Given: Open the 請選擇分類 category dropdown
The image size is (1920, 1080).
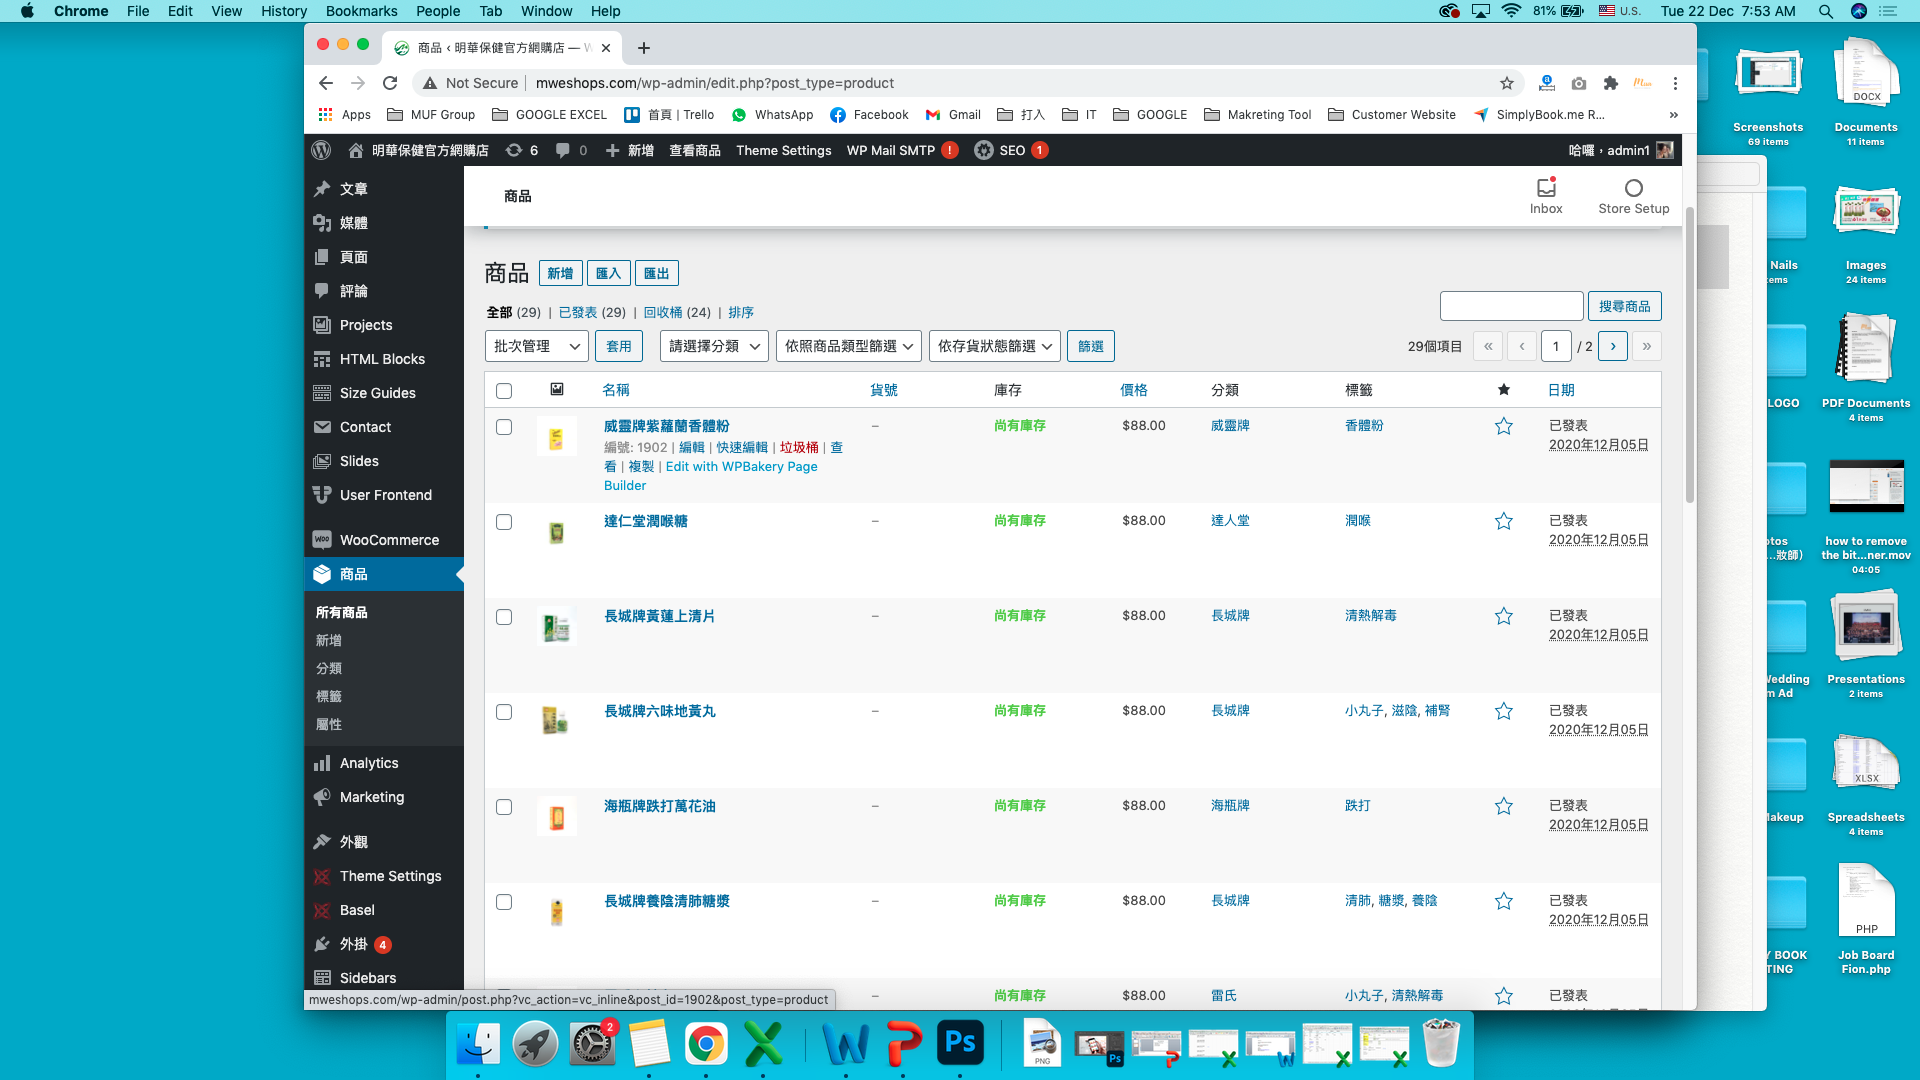Looking at the screenshot, I should (x=714, y=346).
